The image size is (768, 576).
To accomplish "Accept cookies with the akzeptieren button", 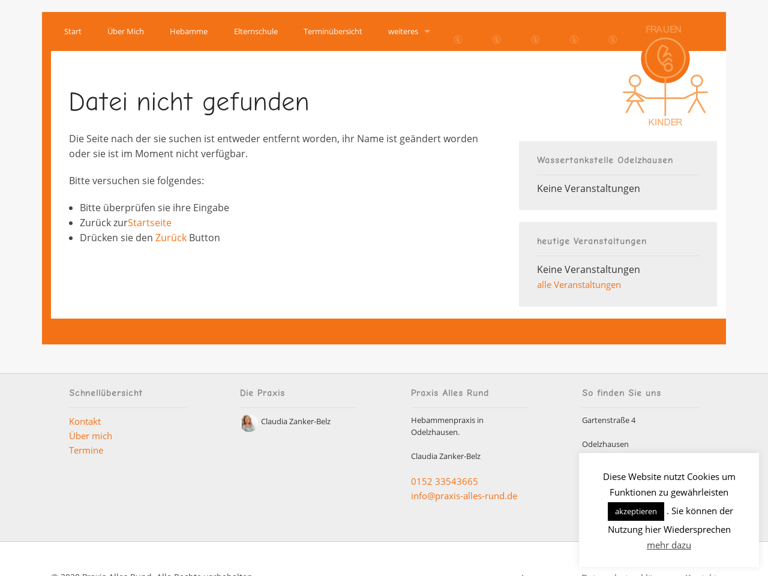I will point(636,511).
